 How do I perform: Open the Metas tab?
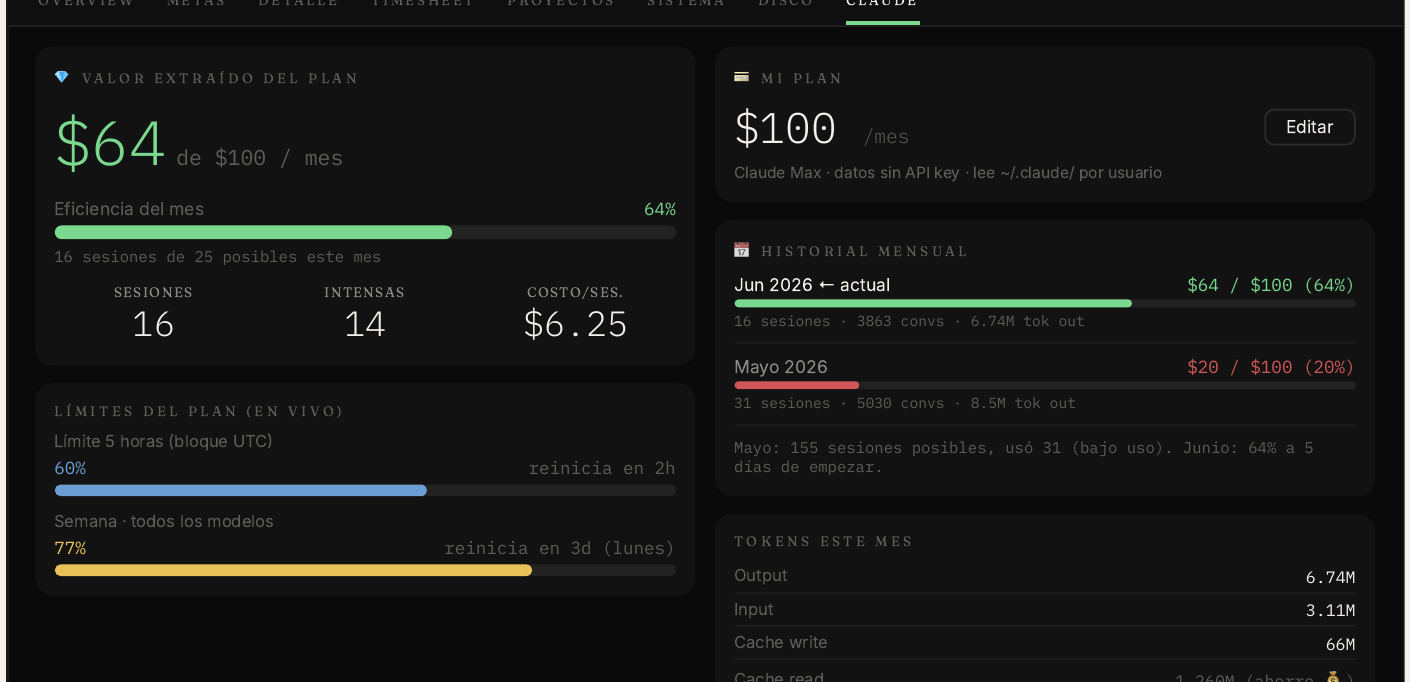click(196, 3)
